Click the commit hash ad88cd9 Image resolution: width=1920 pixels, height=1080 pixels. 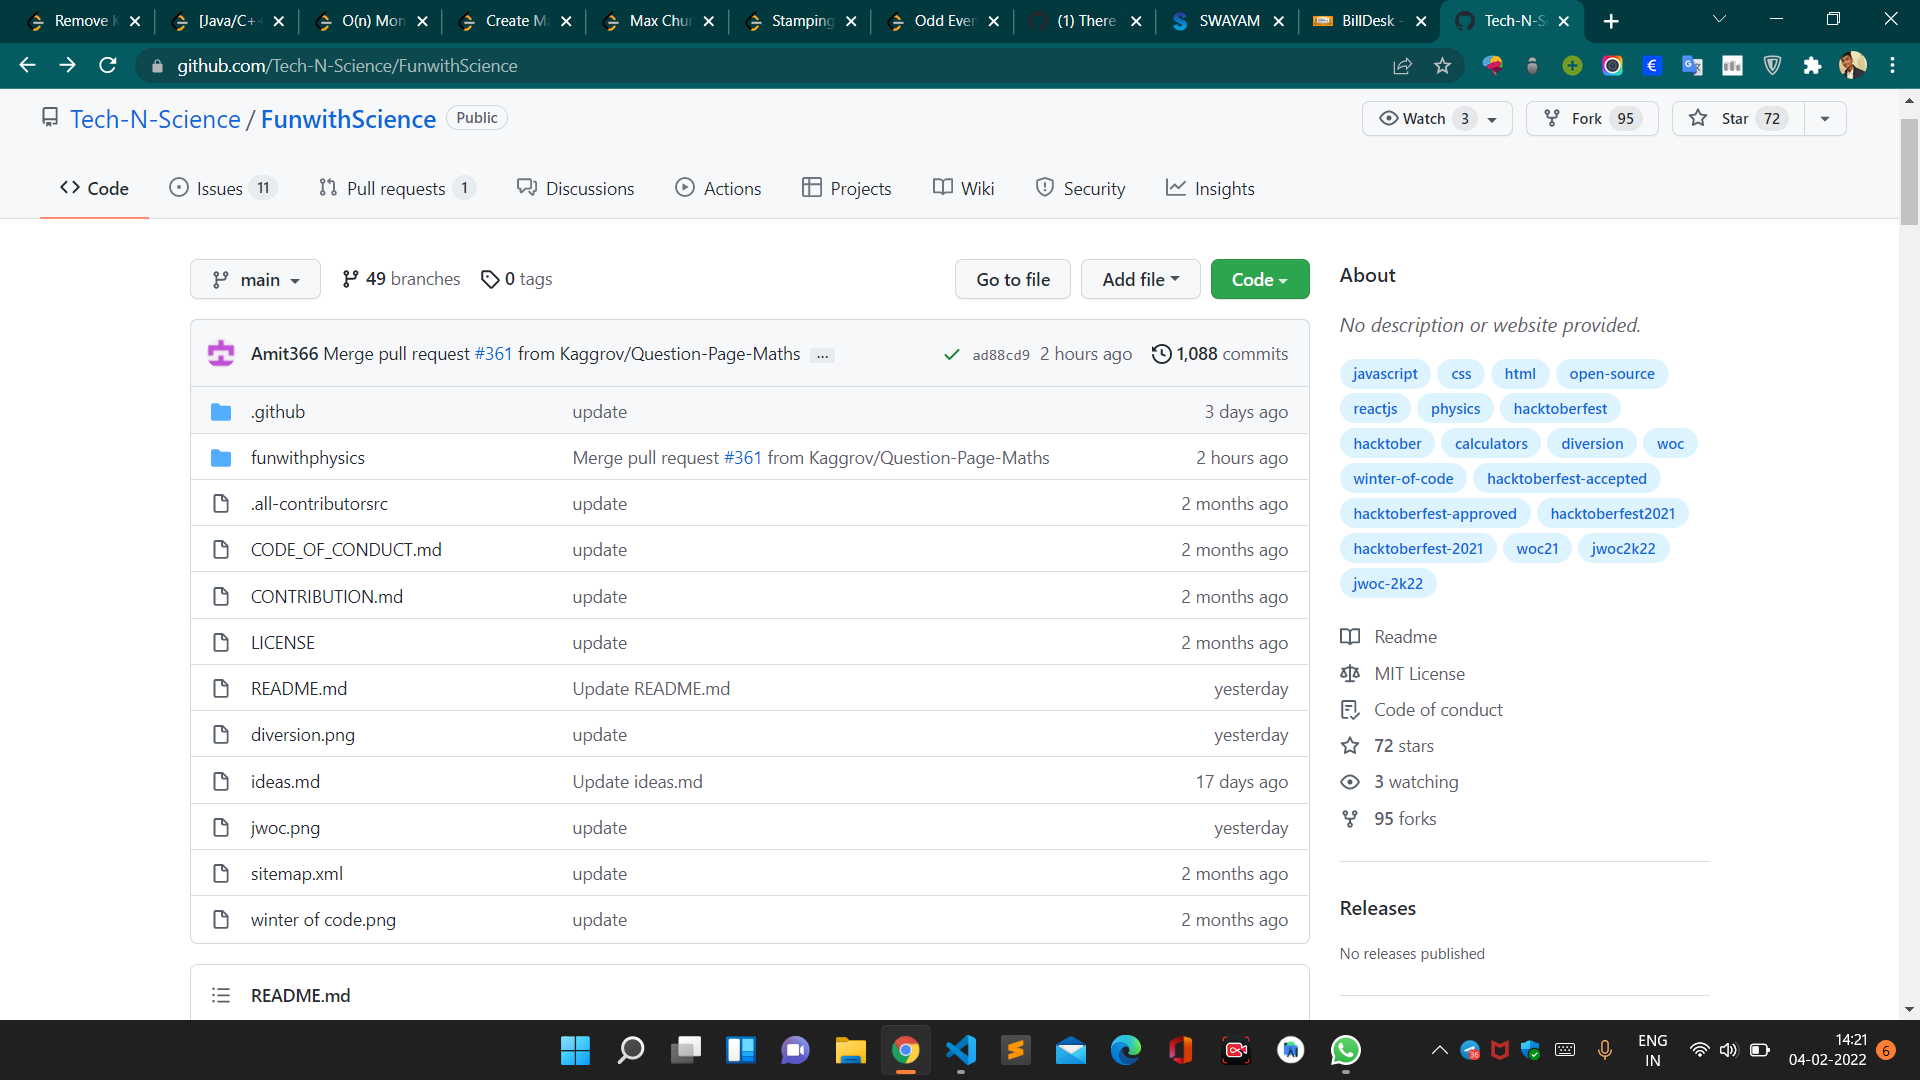[1001, 355]
